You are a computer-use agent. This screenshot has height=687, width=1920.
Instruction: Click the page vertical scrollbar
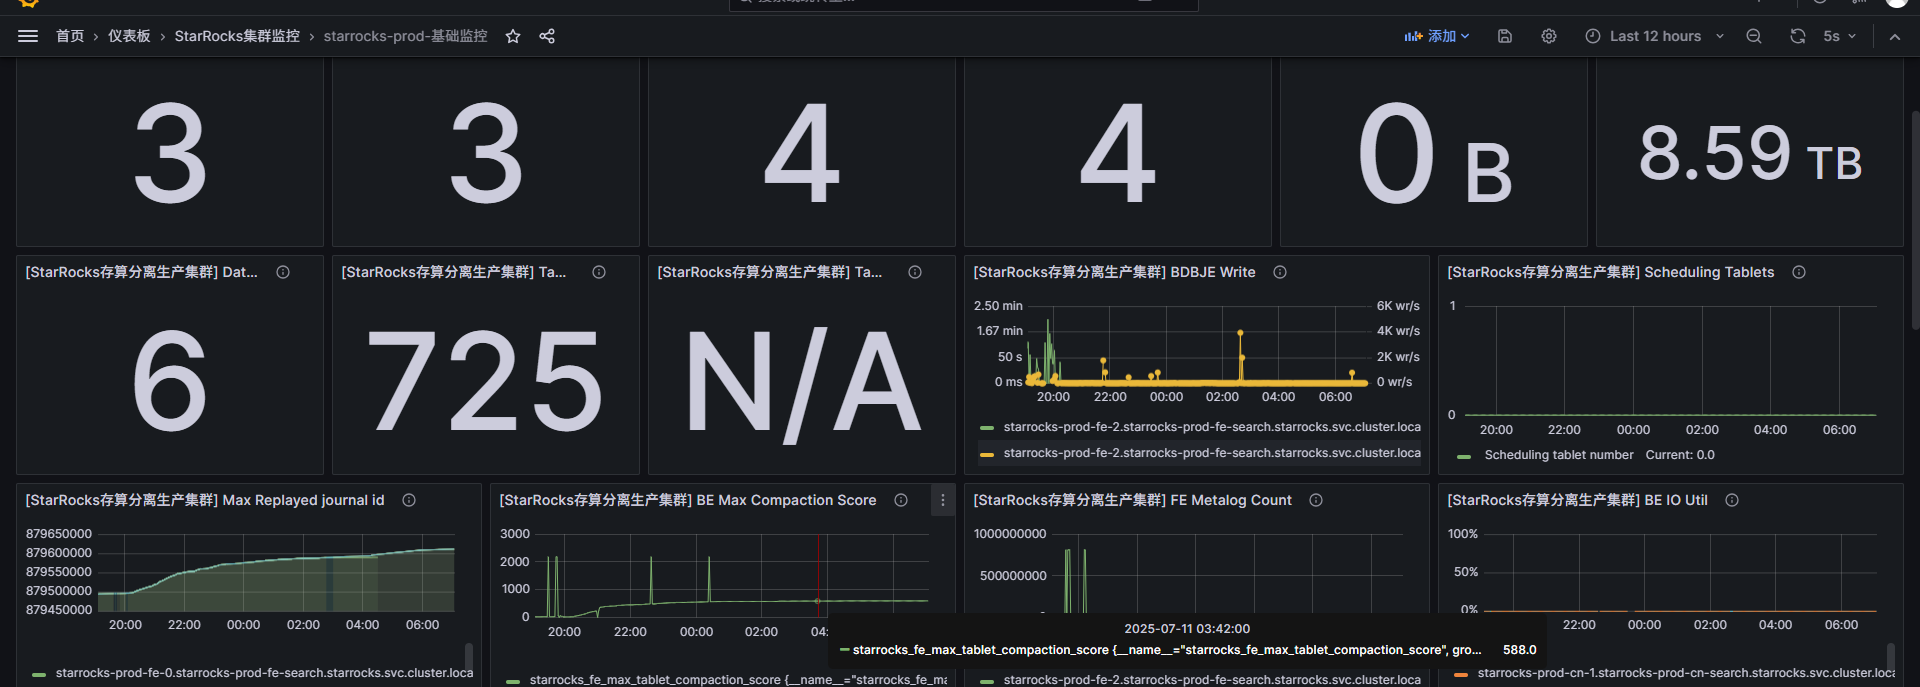click(x=1915, y=220)
